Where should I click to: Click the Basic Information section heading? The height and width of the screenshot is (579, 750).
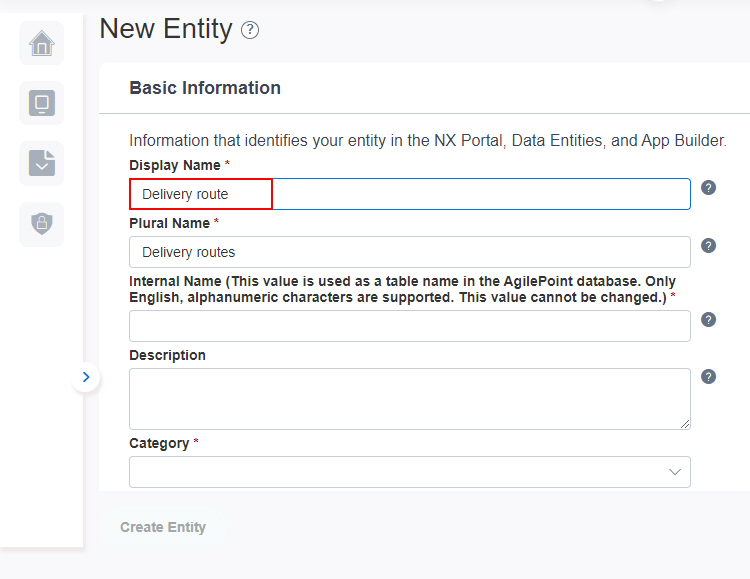point(205,88)
